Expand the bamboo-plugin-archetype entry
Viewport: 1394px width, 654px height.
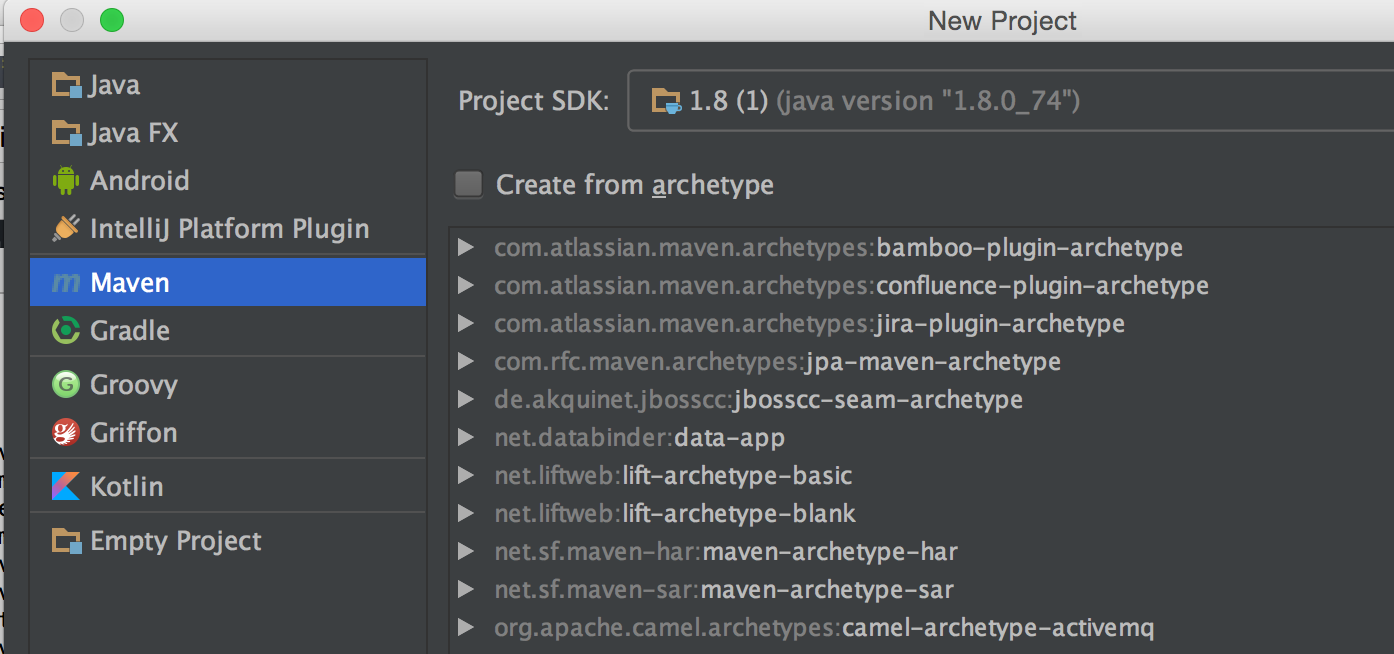[465, 248]
